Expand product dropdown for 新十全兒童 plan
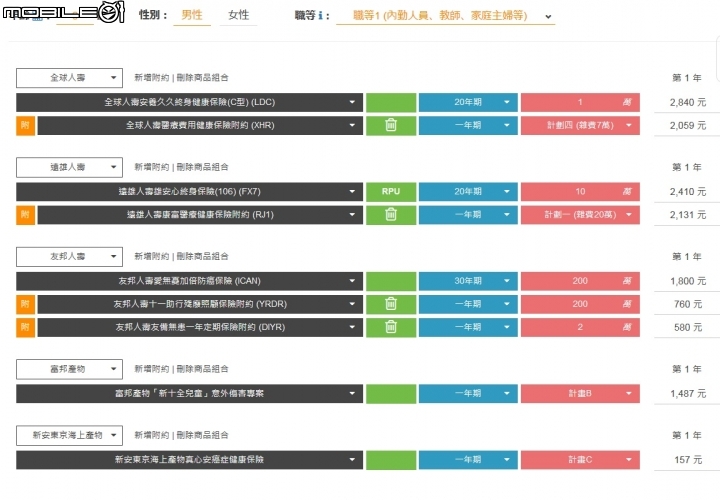Viewport: 720px width, 500px height. pyautogui.click(x=189, y=393)
